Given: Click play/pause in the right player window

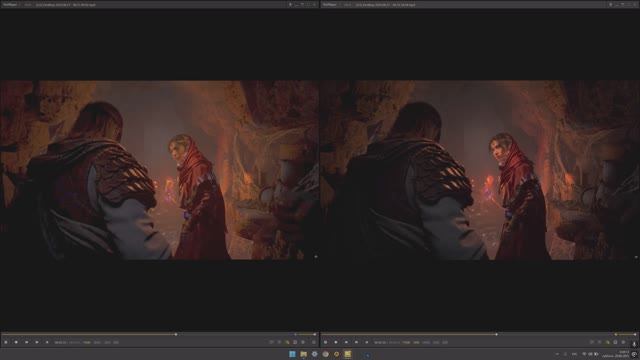Looking at the screenshot, I should (325, 342).
